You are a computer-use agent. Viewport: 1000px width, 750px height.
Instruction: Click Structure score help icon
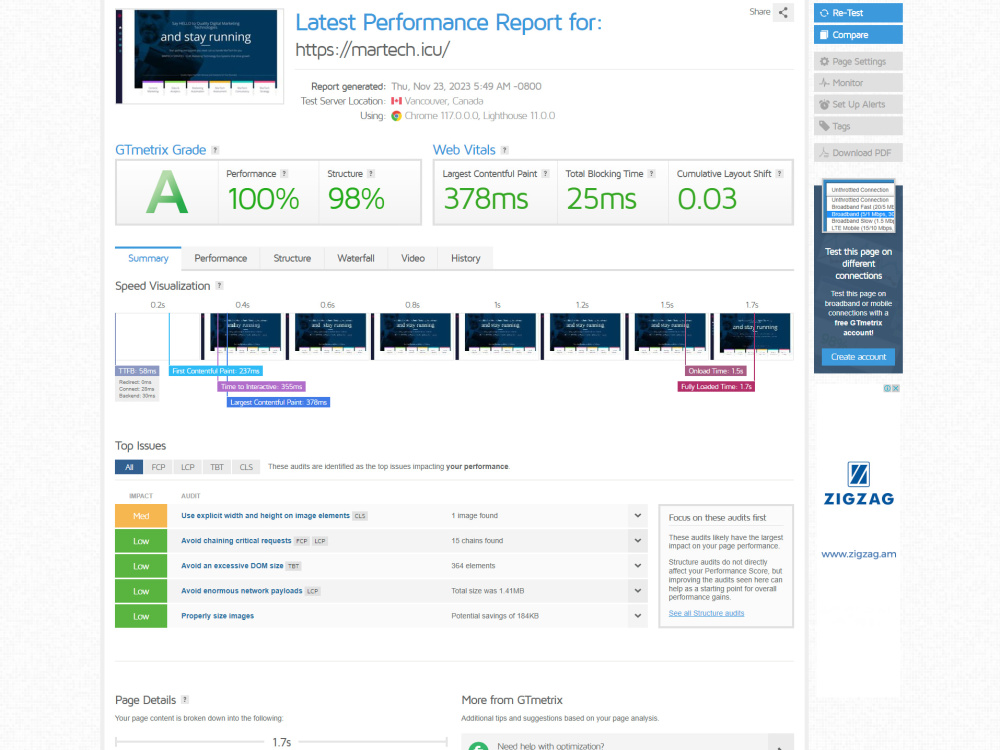(x=371, y=173)
